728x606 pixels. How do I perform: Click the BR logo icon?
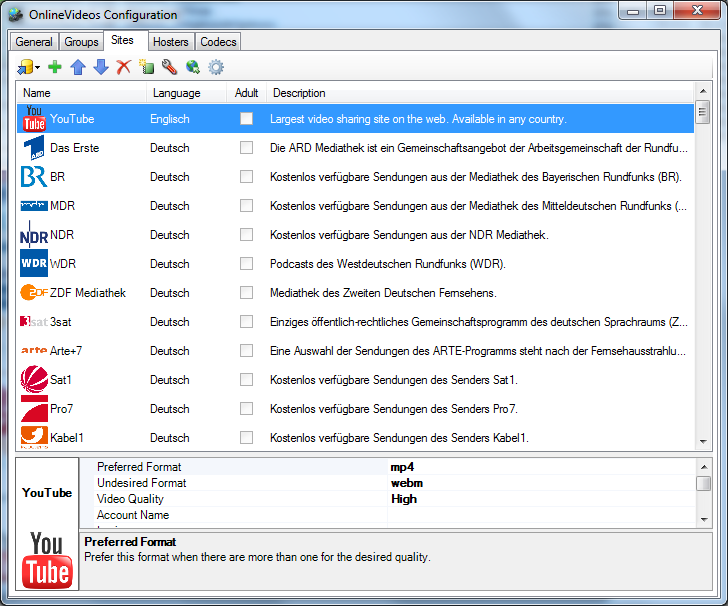click(34, 177)
